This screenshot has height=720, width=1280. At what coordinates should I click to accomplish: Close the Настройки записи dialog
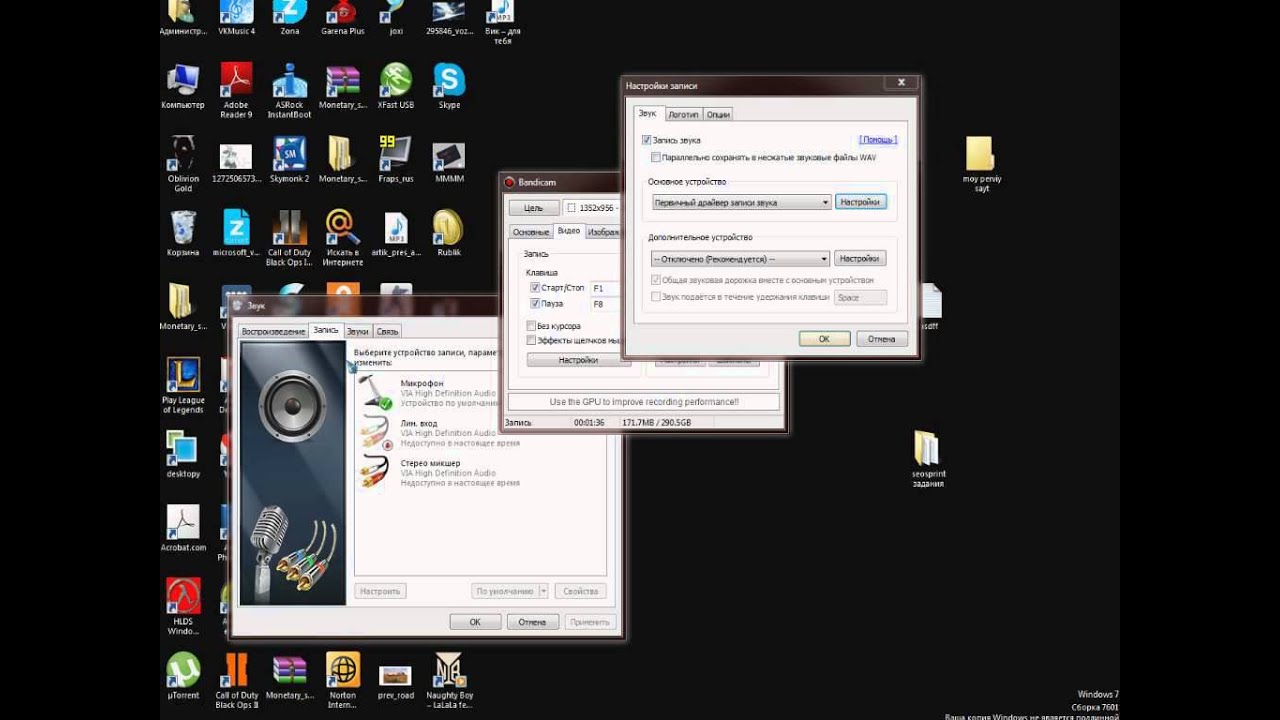pyautogui.click(x=901, y=83)
